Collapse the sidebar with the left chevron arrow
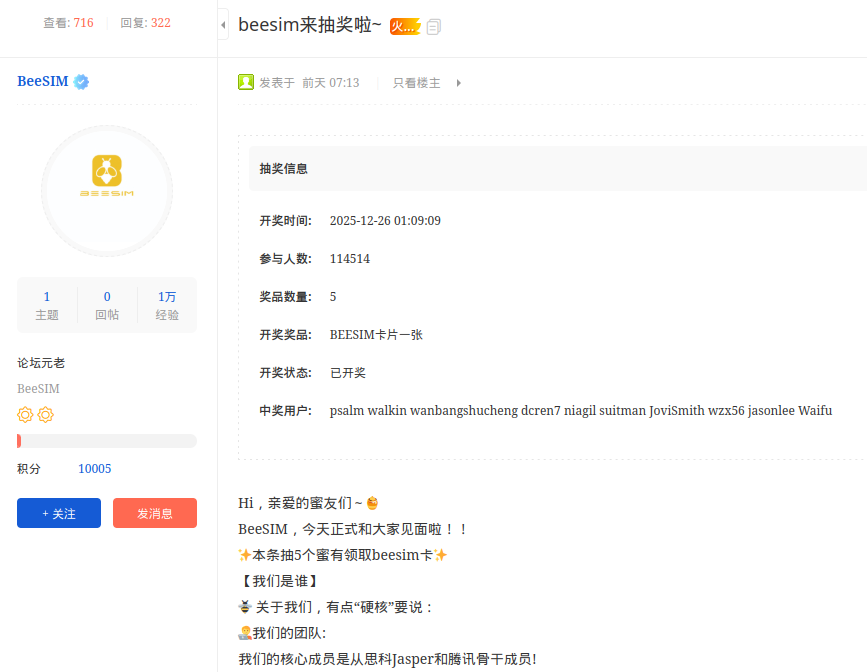867x672 pixels. point(222,24)
